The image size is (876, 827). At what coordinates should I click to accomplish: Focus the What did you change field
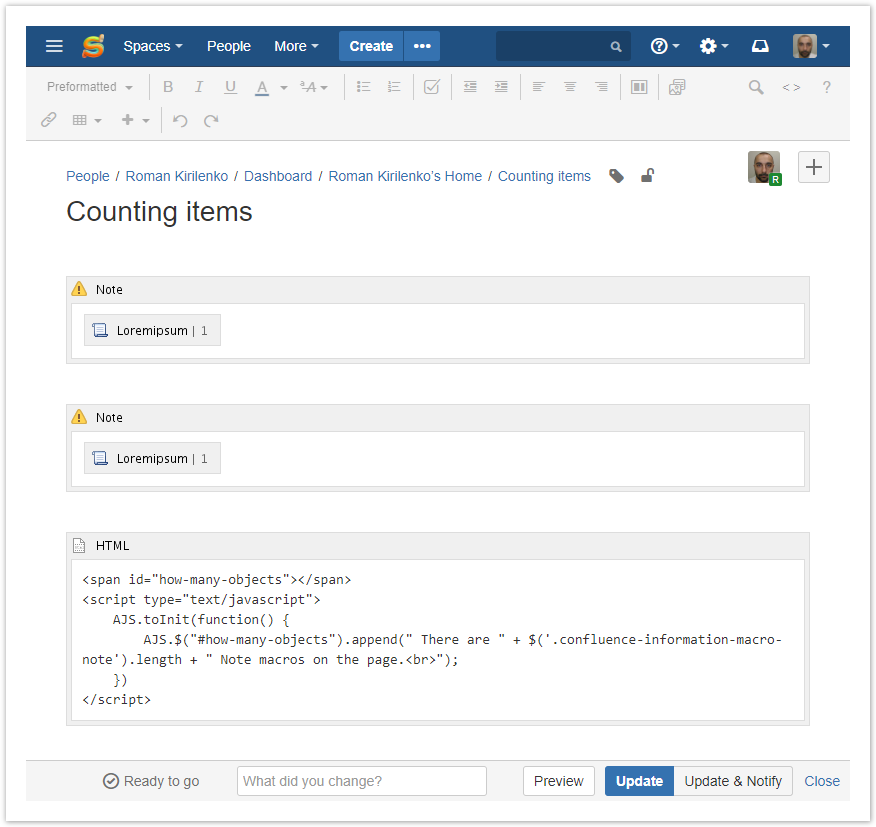[x=361, y=781]
